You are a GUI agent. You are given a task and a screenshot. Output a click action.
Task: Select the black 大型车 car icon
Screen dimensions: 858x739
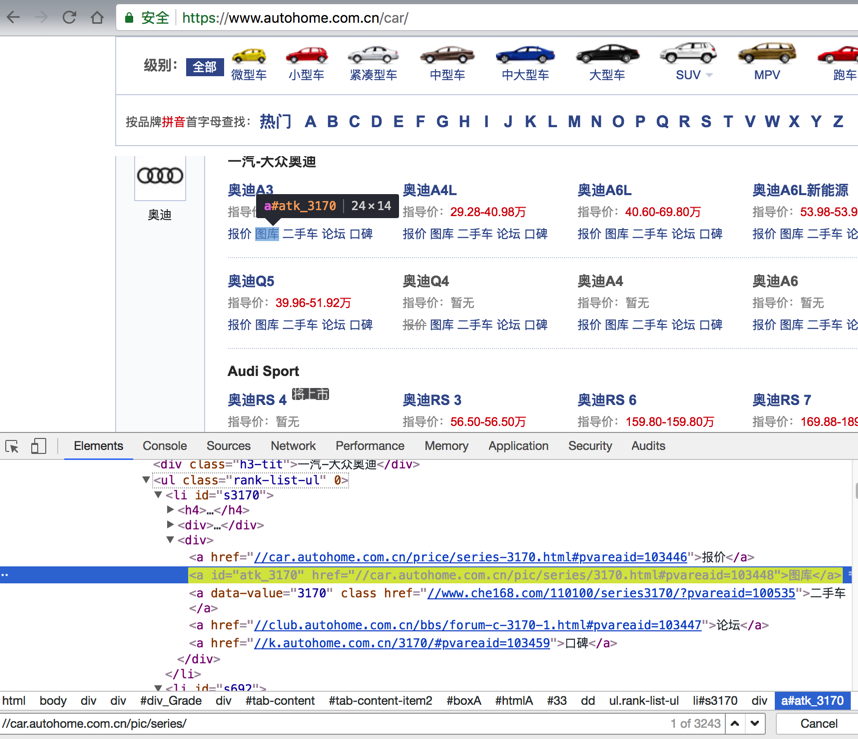point(607,54)
